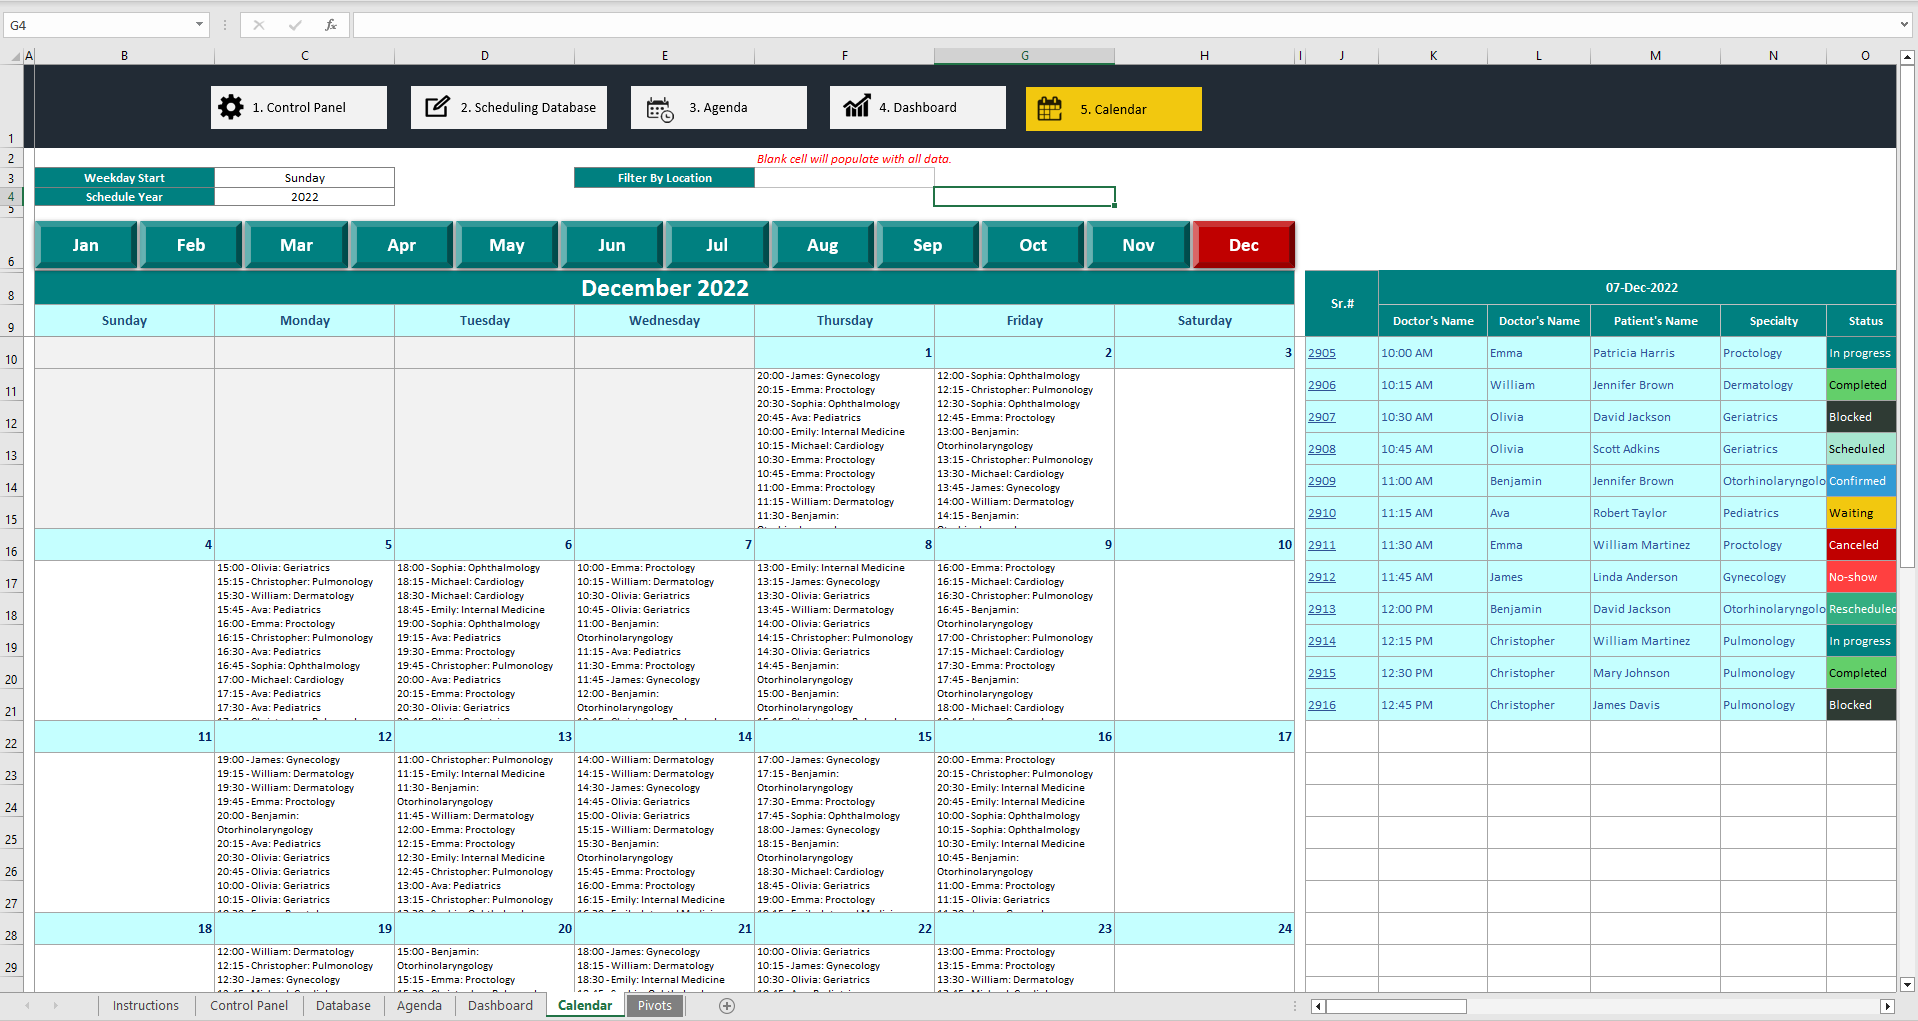Open appointment link 2906
This screenshot has width=1918, height=1021.
[x=1322, y=385]
